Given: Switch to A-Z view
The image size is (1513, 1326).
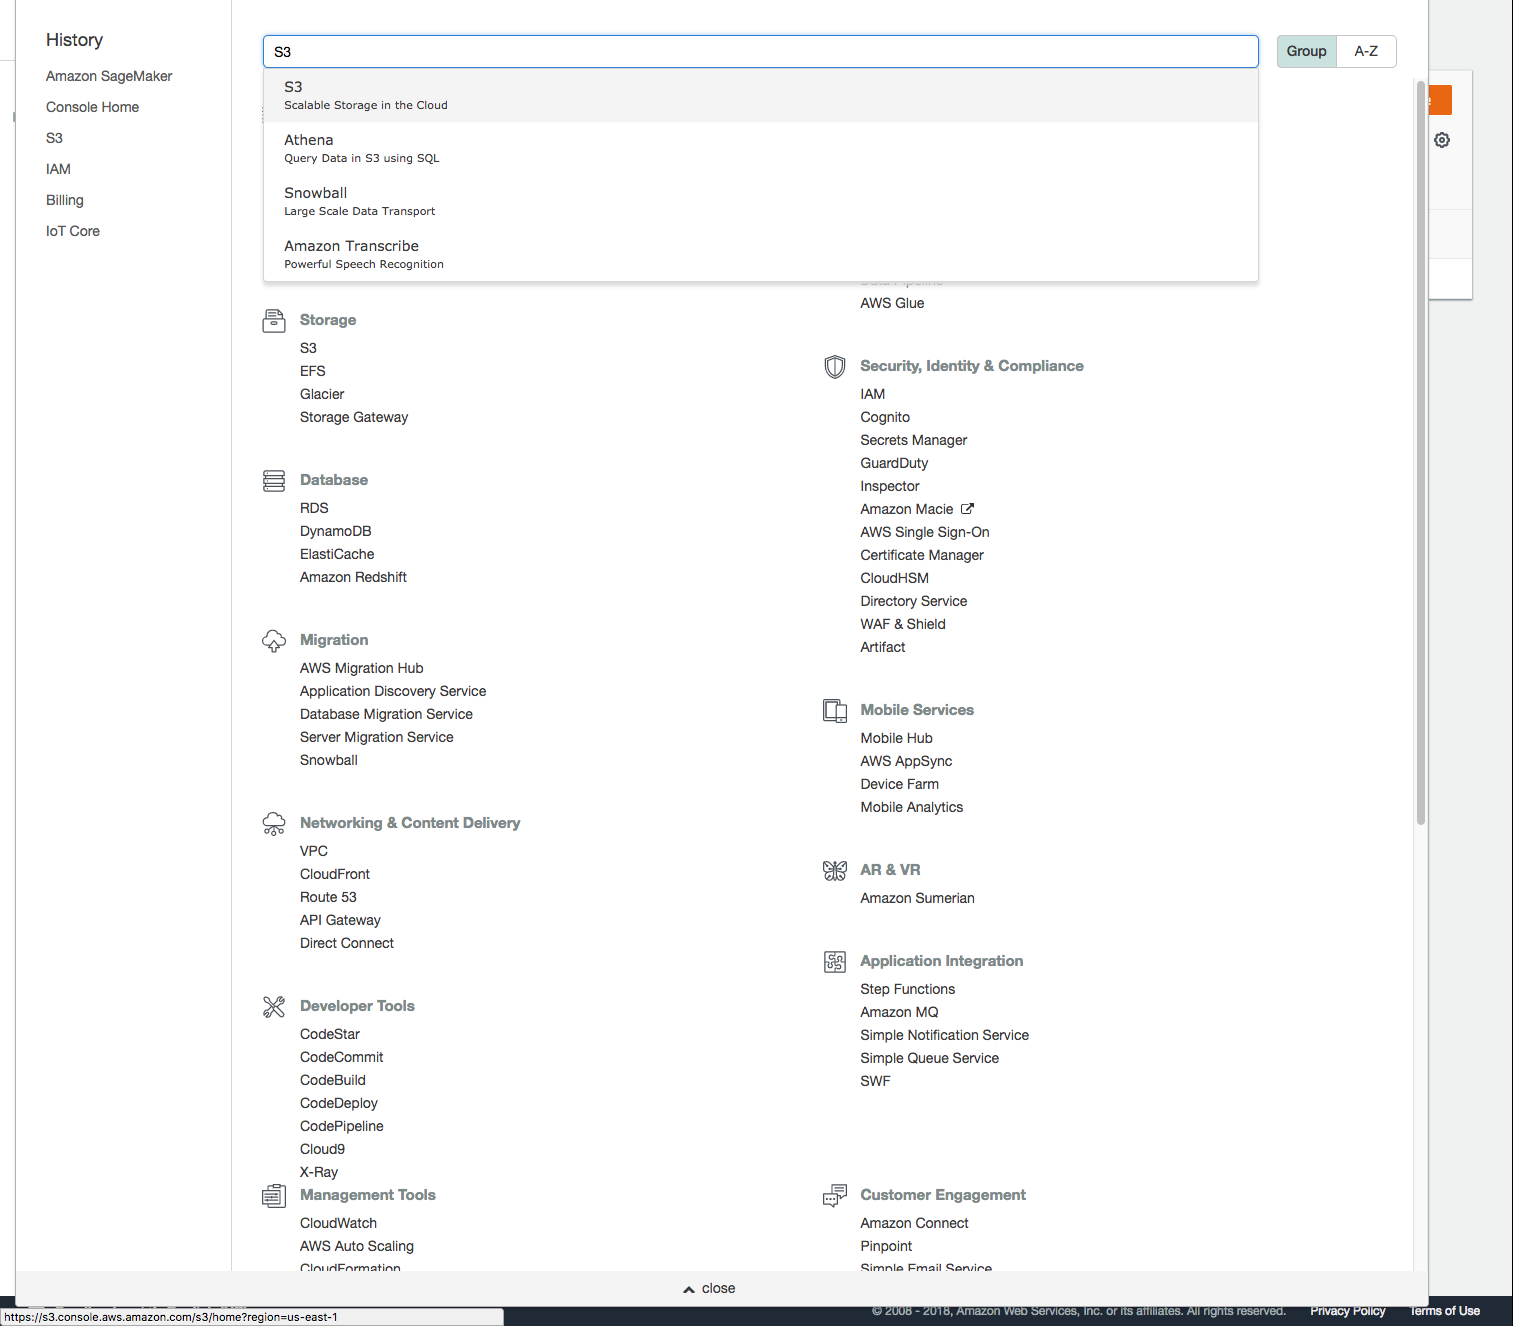Looking at the screenshot, I should [1366, 51].
